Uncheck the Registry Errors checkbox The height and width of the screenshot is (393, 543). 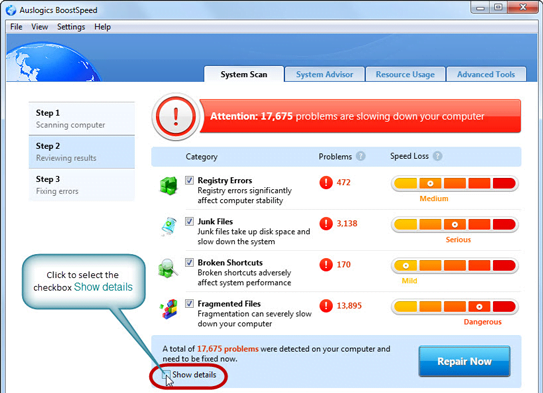[189, 180]
